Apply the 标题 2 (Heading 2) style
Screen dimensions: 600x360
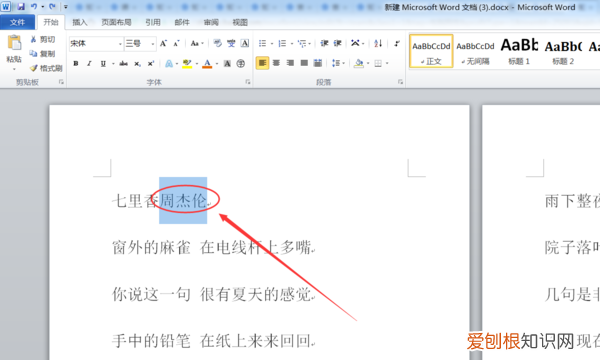coord(563,51)
